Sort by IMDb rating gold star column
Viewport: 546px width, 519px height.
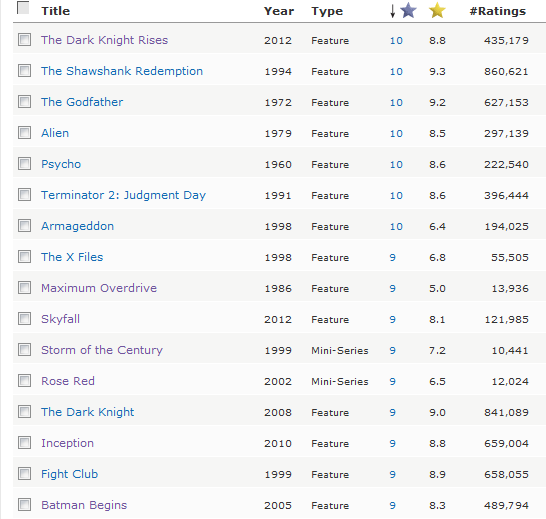tap(437, 10)
